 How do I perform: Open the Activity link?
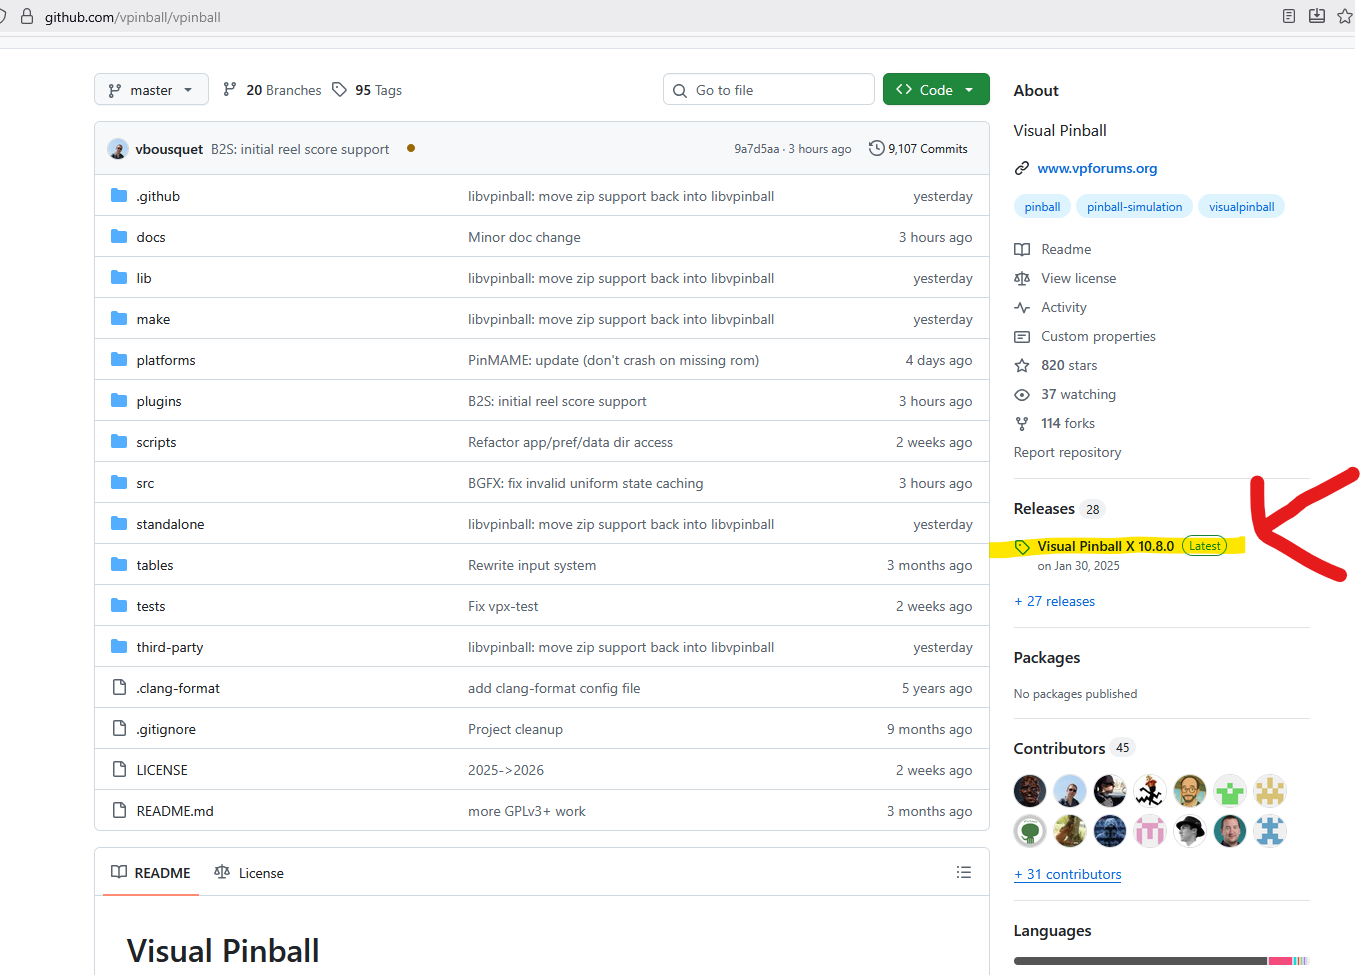[x=1050, y=307]
